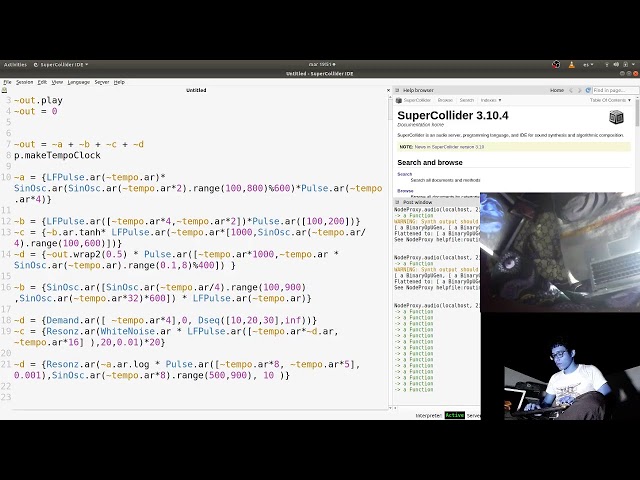Click the line 'p.makeTempoClock'
640x480 pixels.
pyautogui.click(x=58, y=155)
